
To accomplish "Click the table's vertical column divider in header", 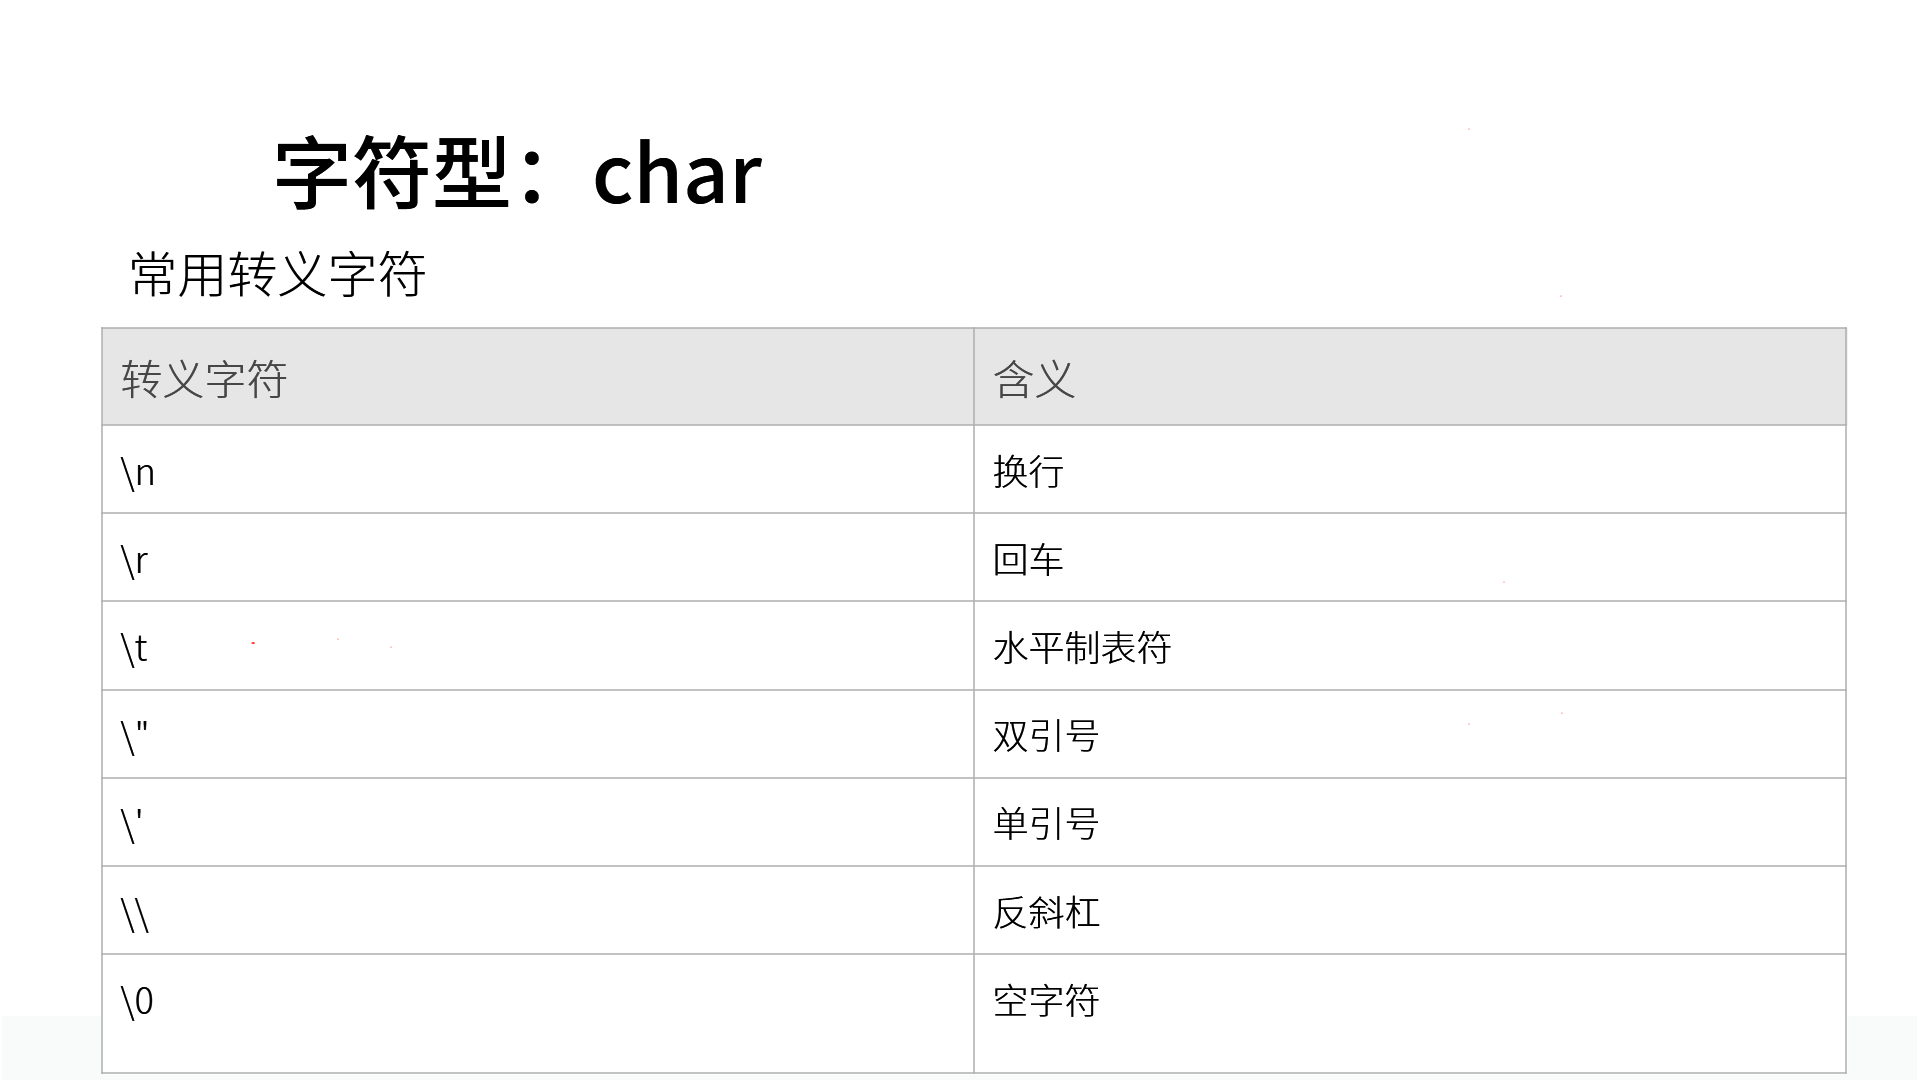I will point(974,377).
